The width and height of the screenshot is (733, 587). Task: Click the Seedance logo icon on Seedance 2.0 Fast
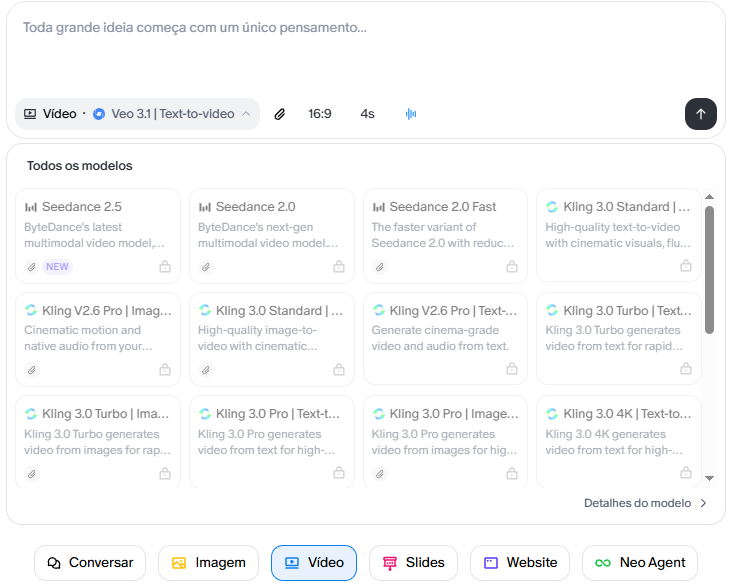379,207
